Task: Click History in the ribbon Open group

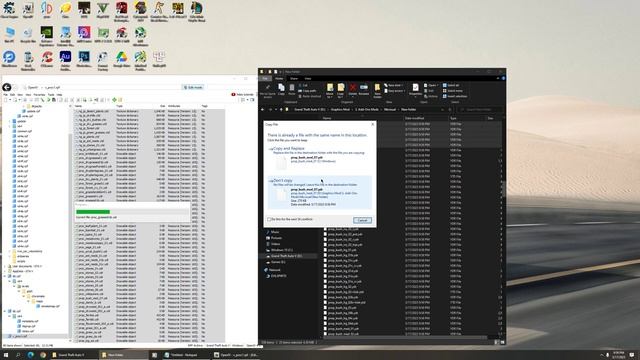Action: click(430, 96)
